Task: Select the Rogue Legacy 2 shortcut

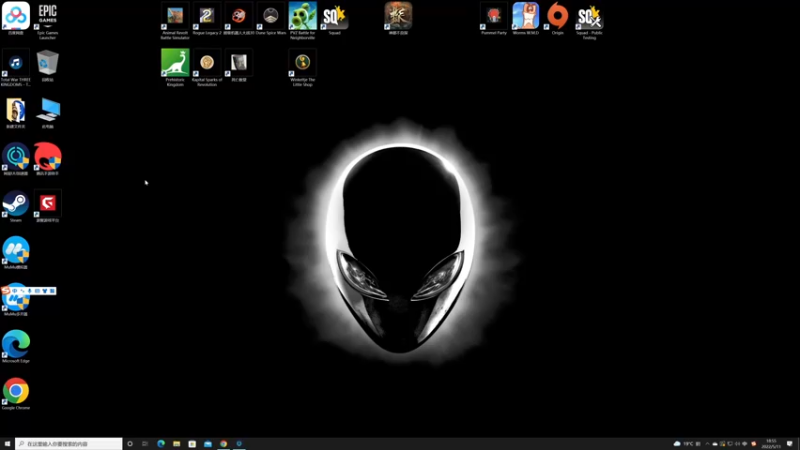Action: point(207,18)
